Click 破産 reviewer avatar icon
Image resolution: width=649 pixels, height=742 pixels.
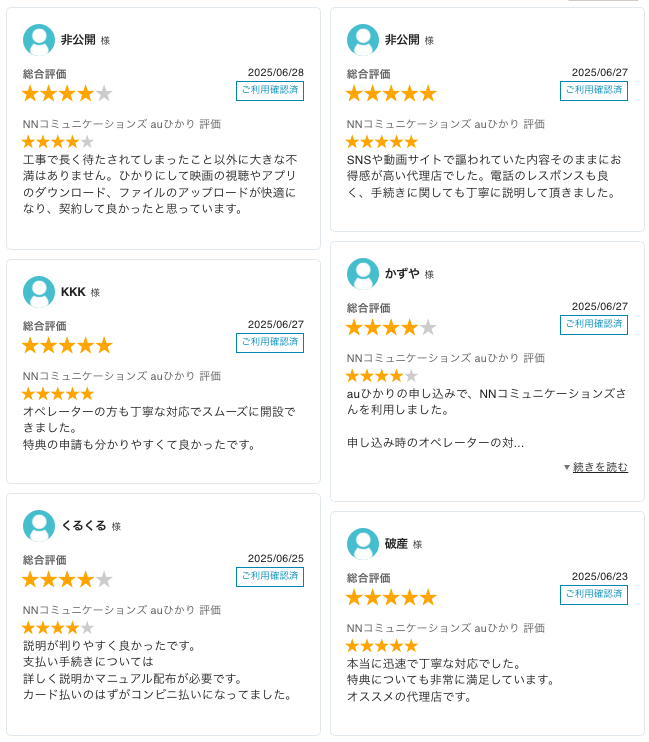(x=363, y=544)
